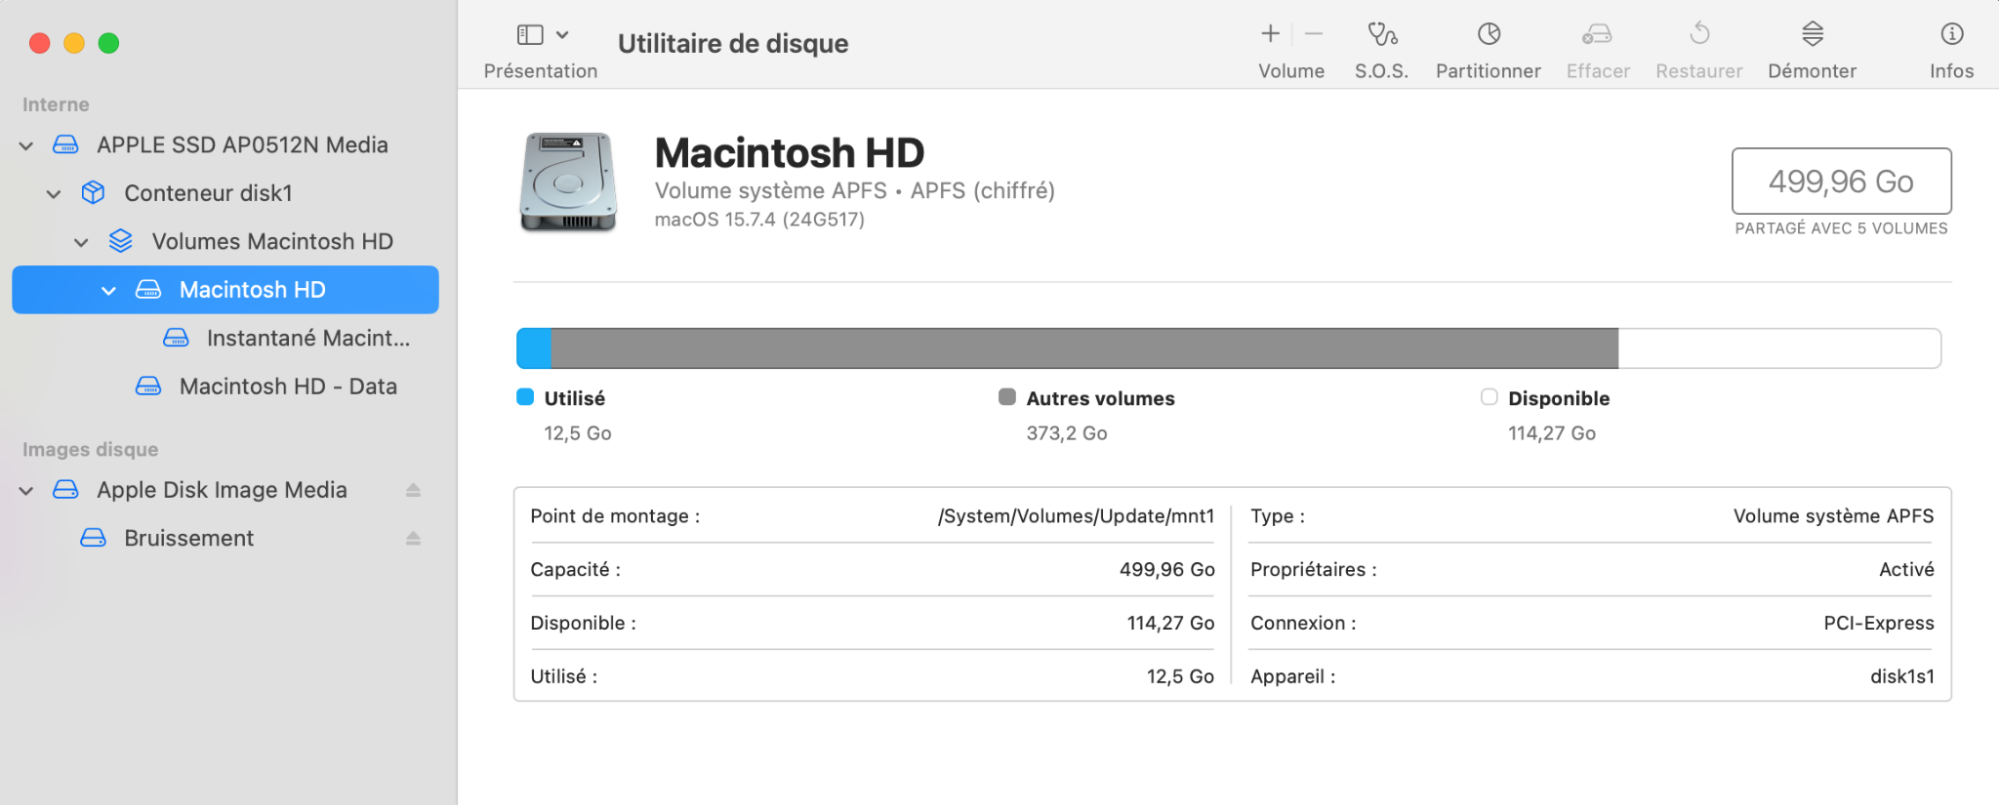Click the blue used segment of storage bar
This screenshot has height=806, width=1999.
(534, 348)
